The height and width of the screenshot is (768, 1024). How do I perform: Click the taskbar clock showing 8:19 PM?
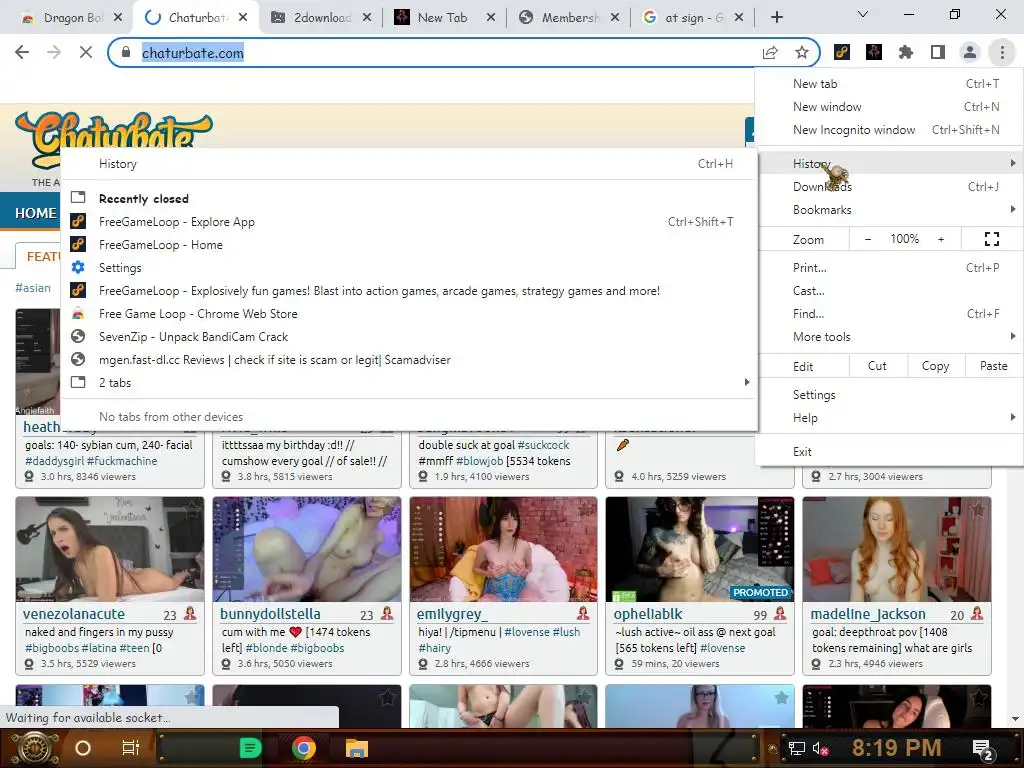[x=896, y=748]
